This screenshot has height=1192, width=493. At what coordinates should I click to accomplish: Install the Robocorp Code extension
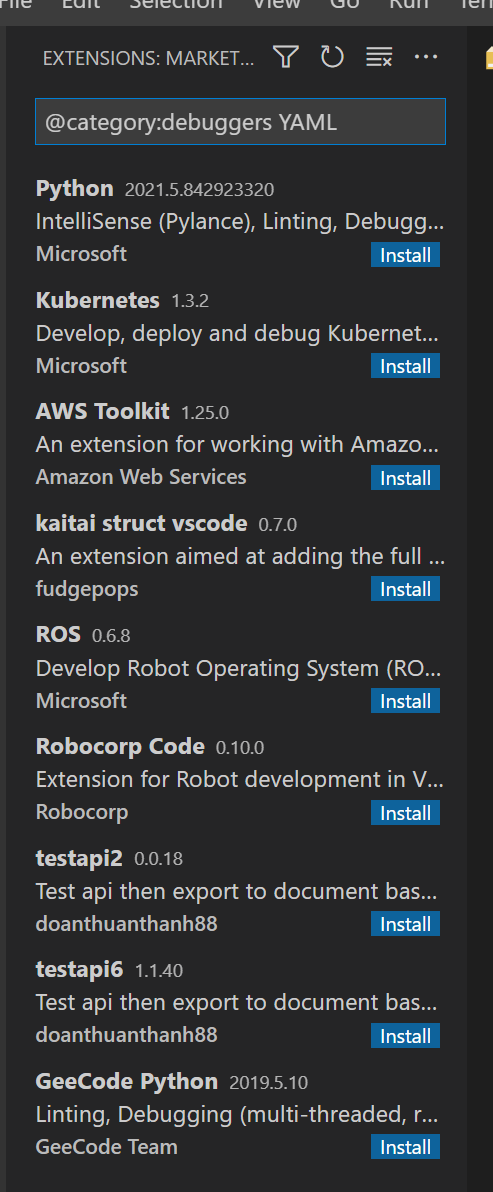click(x=406, y=813)
